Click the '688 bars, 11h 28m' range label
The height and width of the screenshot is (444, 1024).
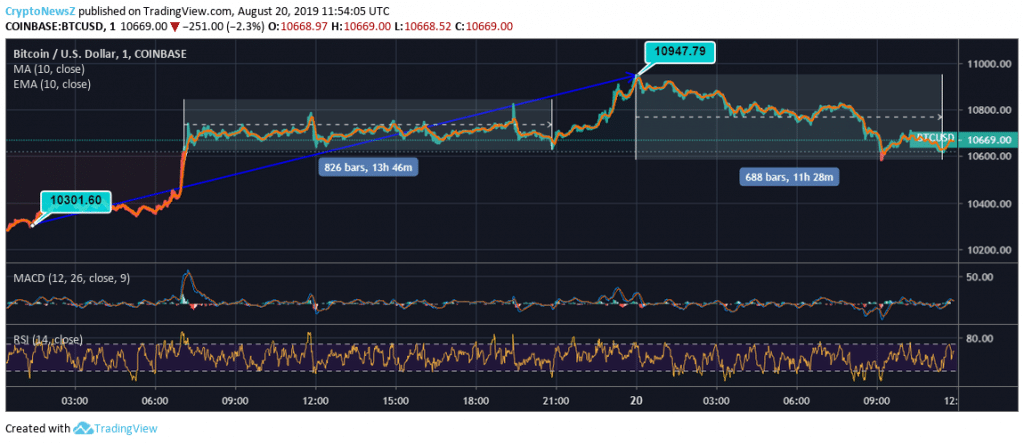pyautogui.click(x=789, y=176)
